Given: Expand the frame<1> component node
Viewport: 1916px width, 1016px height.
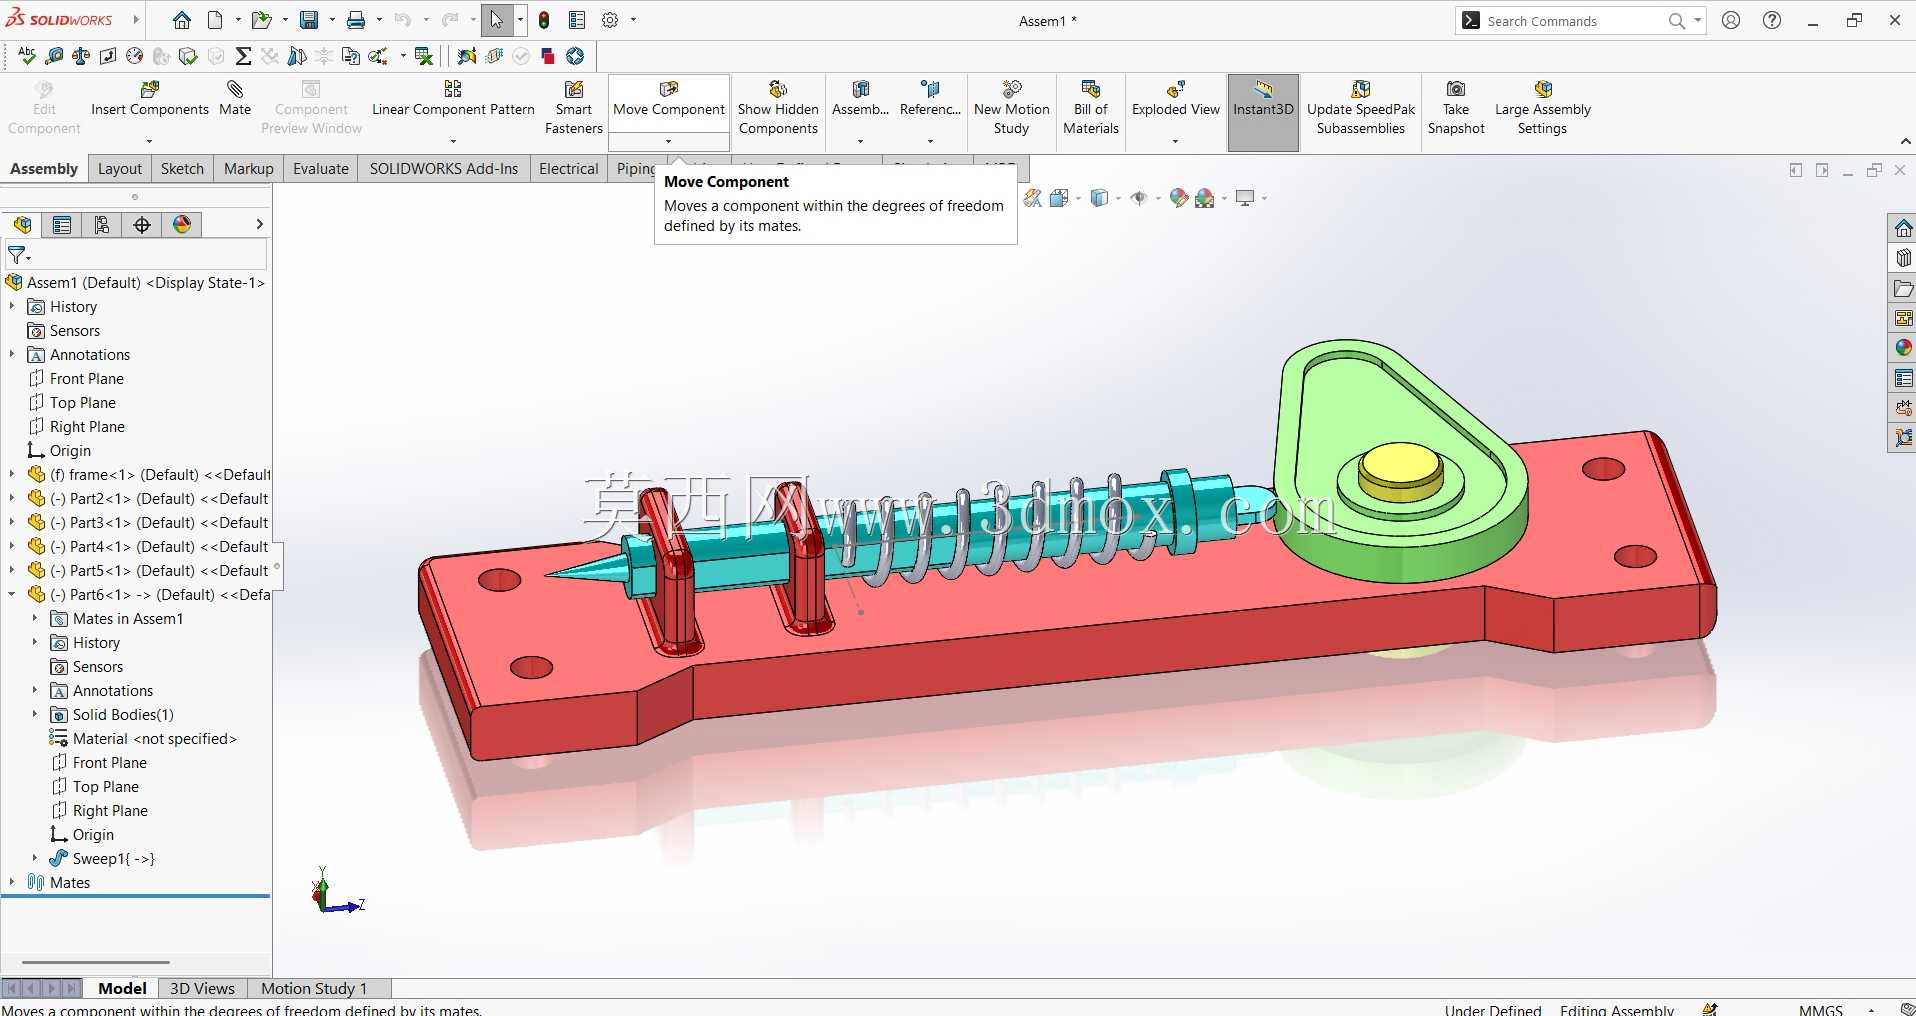Looking at the screenshot, I should (x=12, y=475).
